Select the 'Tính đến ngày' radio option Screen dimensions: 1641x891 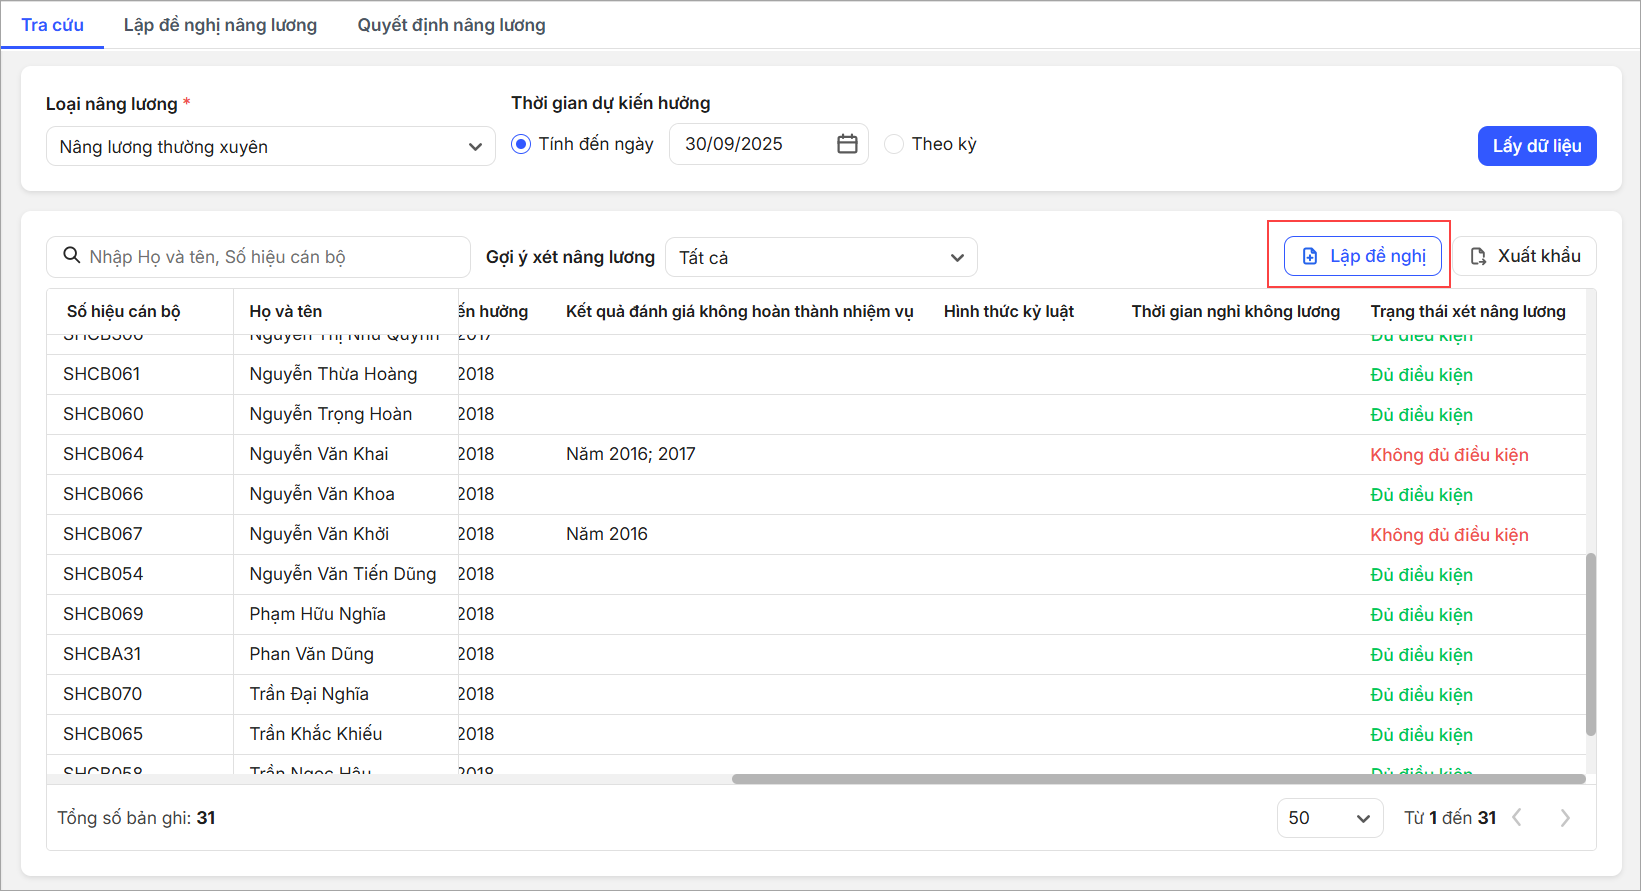[521, 144]
